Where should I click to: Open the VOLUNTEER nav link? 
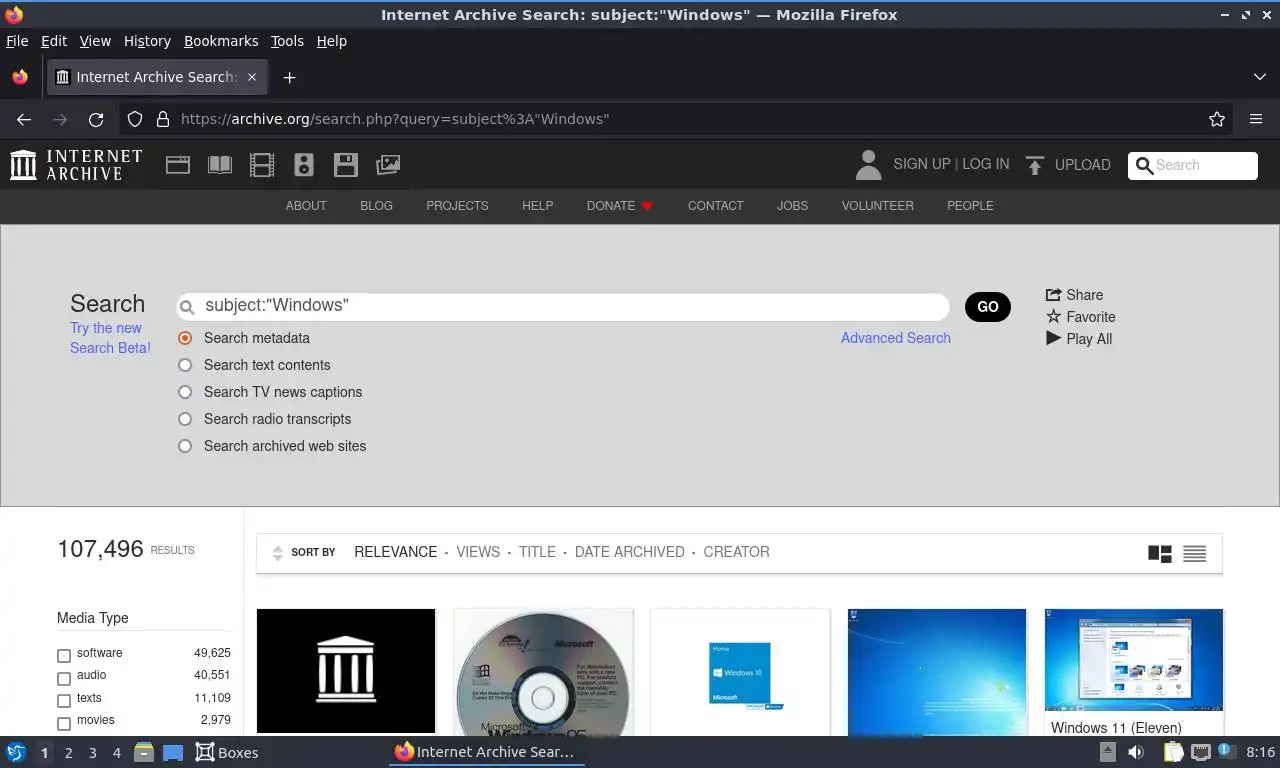(878, 206)
